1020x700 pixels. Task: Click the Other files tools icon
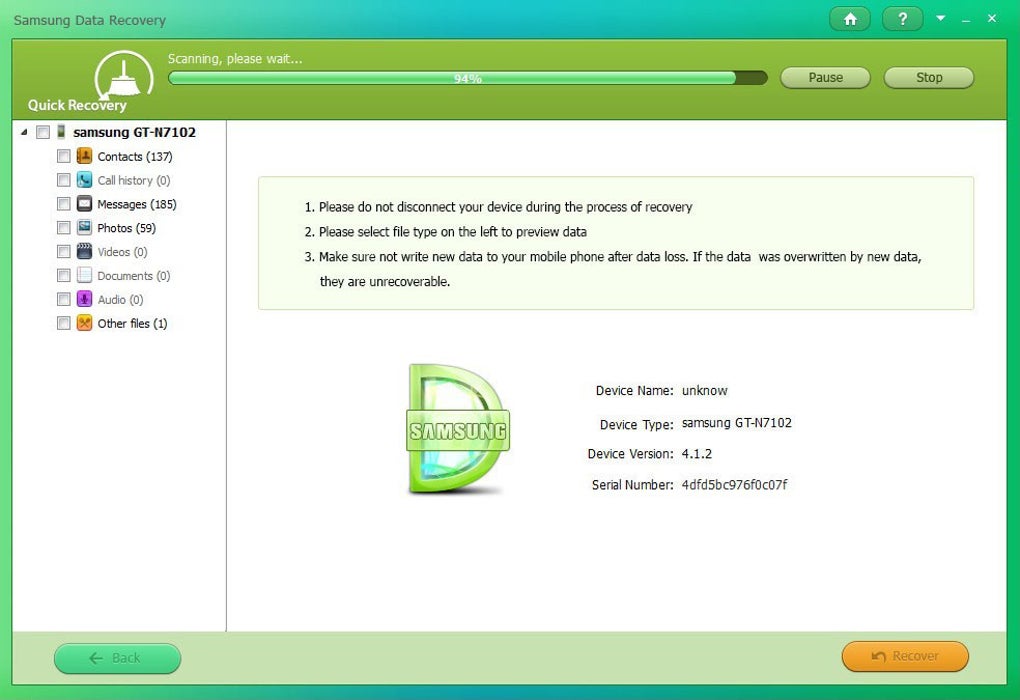click(84, 323)
